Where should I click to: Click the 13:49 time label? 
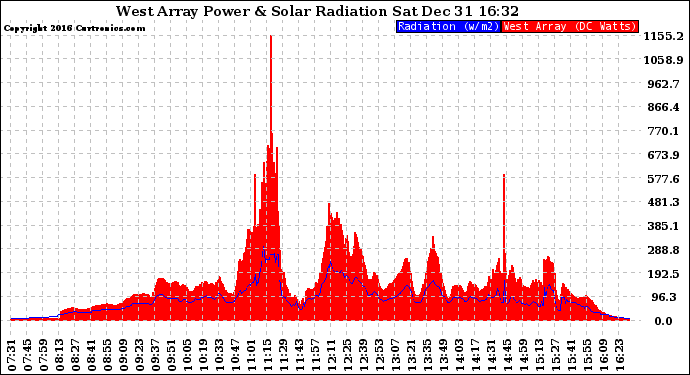(444, 355)
